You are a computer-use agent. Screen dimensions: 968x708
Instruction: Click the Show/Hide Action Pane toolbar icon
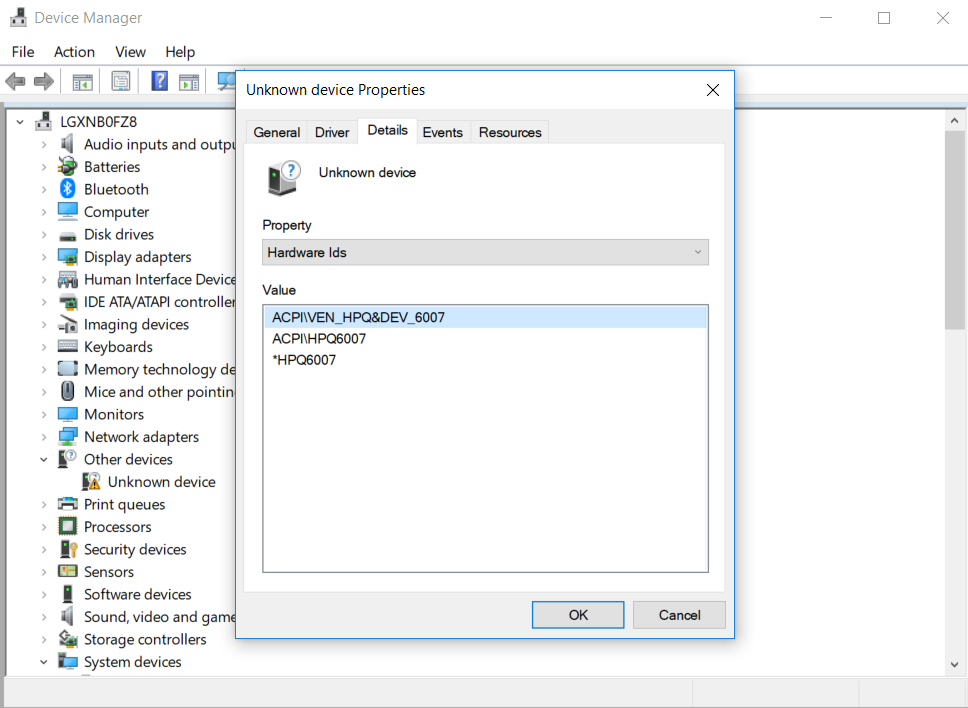click(189, 82)
